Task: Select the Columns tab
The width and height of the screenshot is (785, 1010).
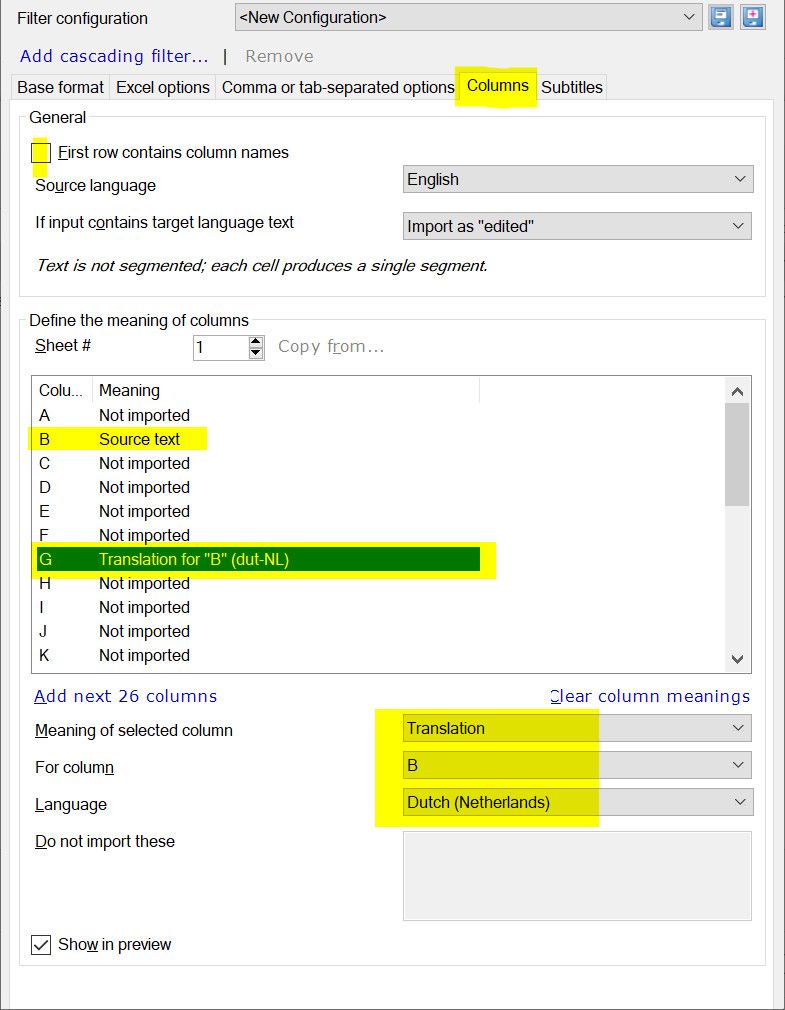Action: click(x=497, y=86)
